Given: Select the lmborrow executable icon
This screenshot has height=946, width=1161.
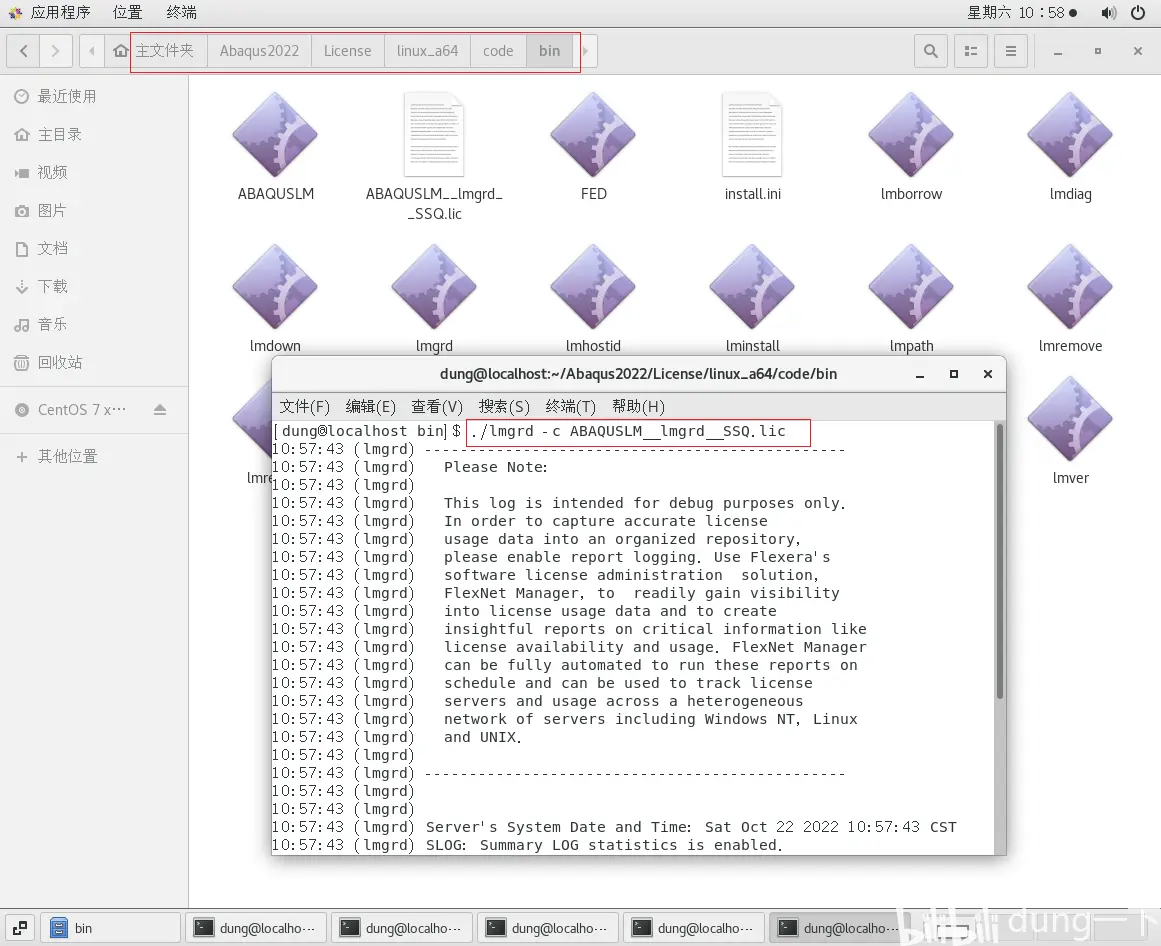Looking at the screenshot, I should click(911, 135).
